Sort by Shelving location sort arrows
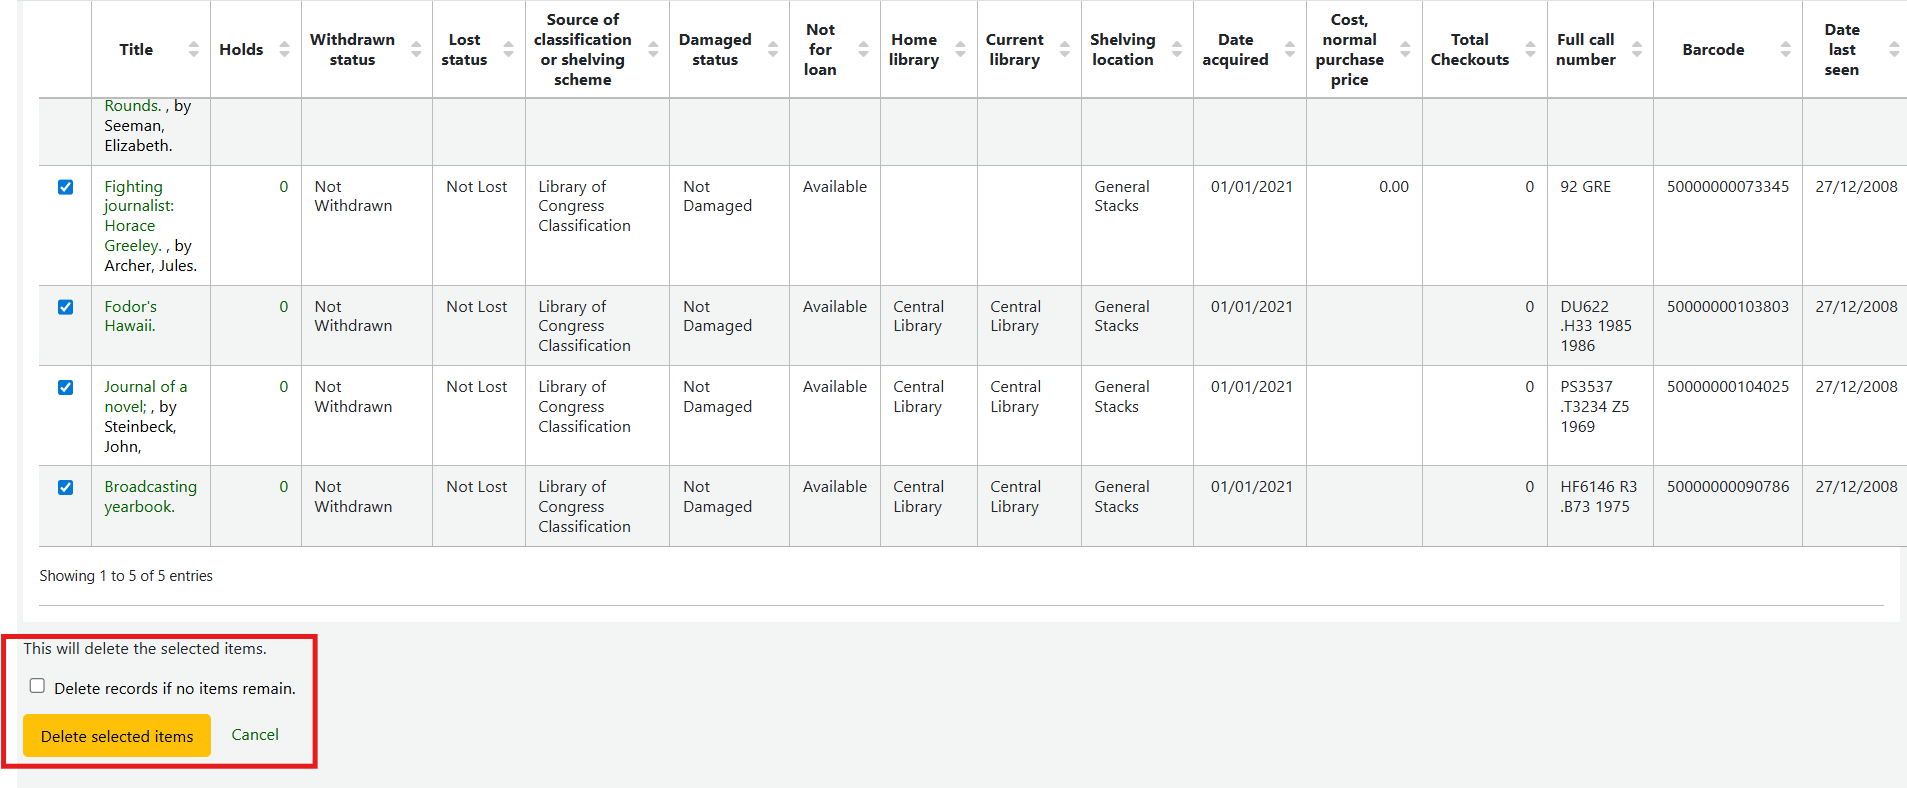This screenshot has height=788, width=1907. [x=1176, y=49]
